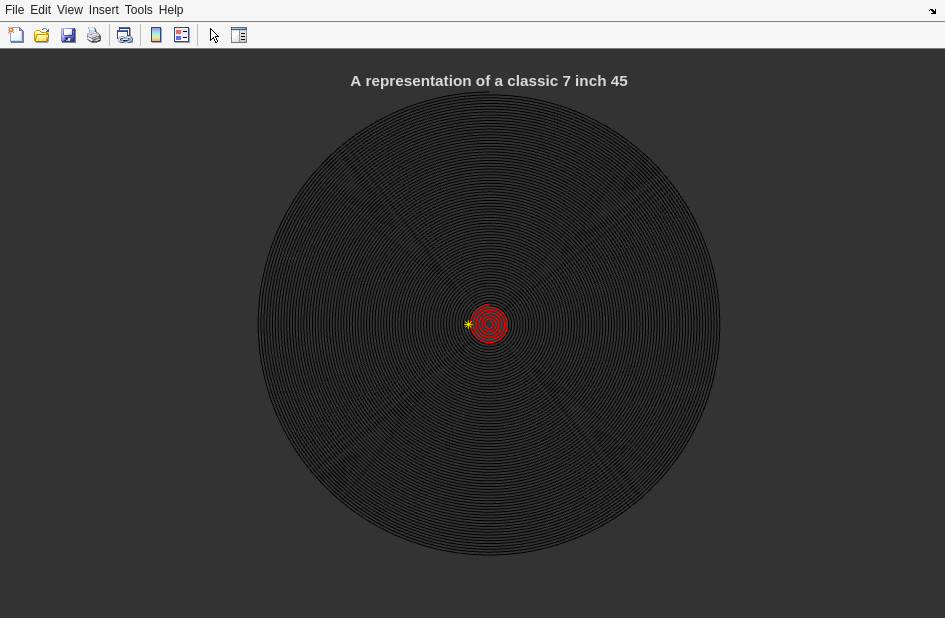The image size is (945, 618).
Task: Print the figure with the printer icon
Action: pos(94,35)
